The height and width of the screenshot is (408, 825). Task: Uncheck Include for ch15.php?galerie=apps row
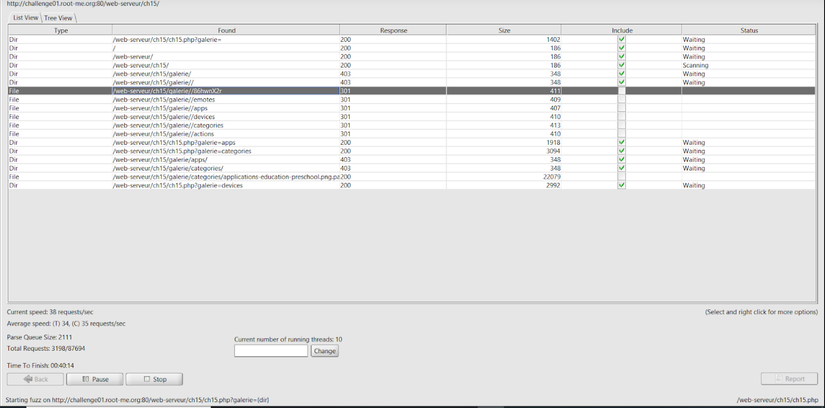pyautogui.click(x=621, y=142)
